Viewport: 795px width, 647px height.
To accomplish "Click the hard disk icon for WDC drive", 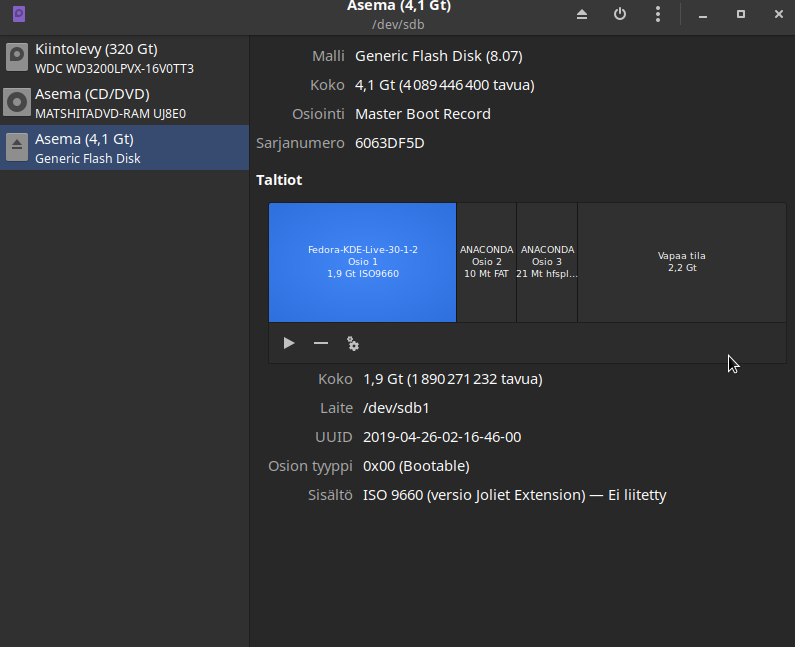I will (17, 58).
